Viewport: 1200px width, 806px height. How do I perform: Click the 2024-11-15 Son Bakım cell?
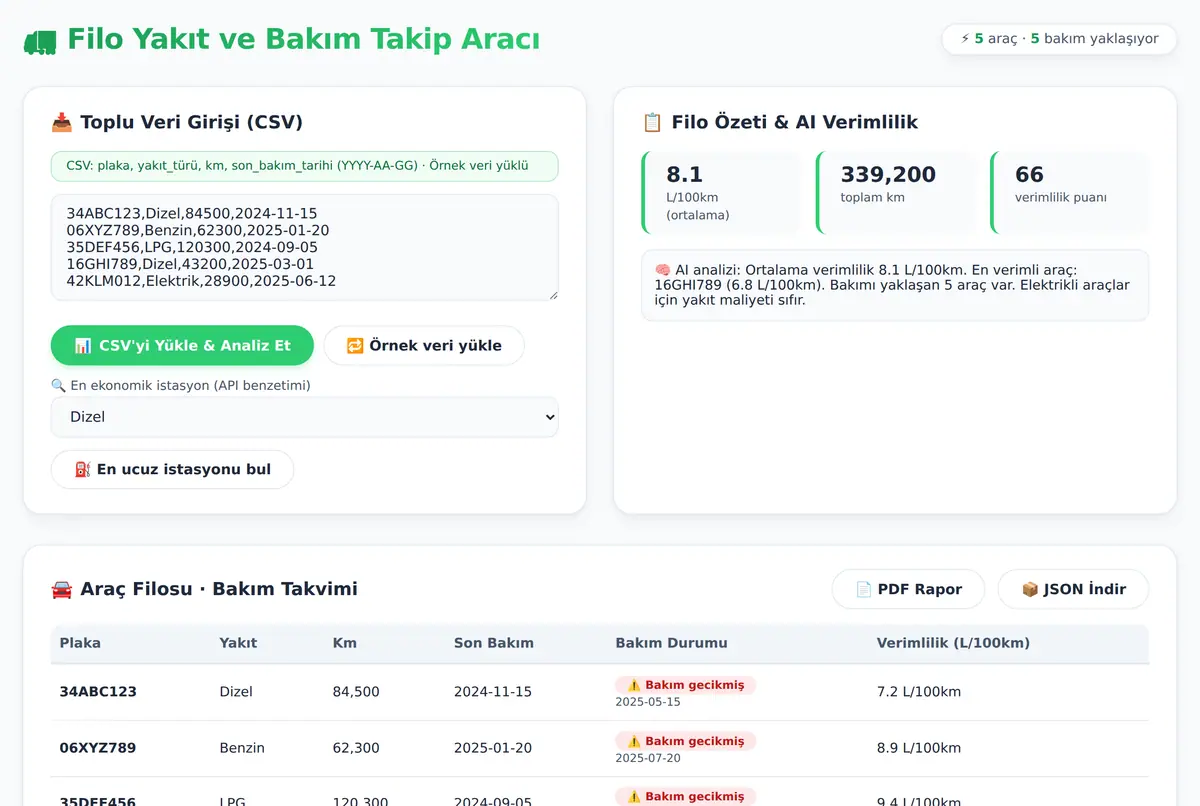[x=493, y=692]
